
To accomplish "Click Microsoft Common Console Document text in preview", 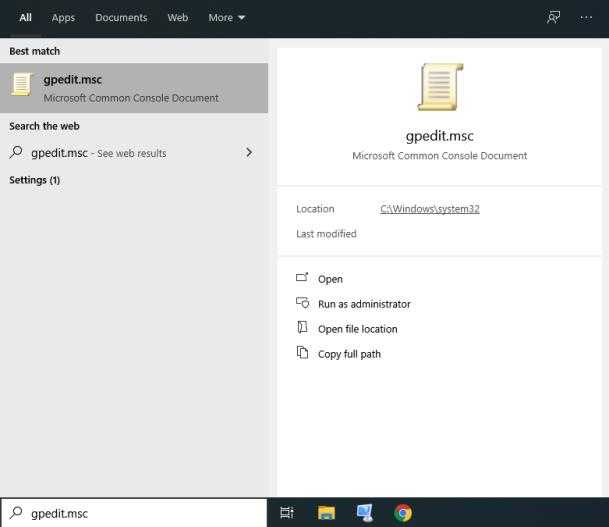I will (x=440, y=156).
